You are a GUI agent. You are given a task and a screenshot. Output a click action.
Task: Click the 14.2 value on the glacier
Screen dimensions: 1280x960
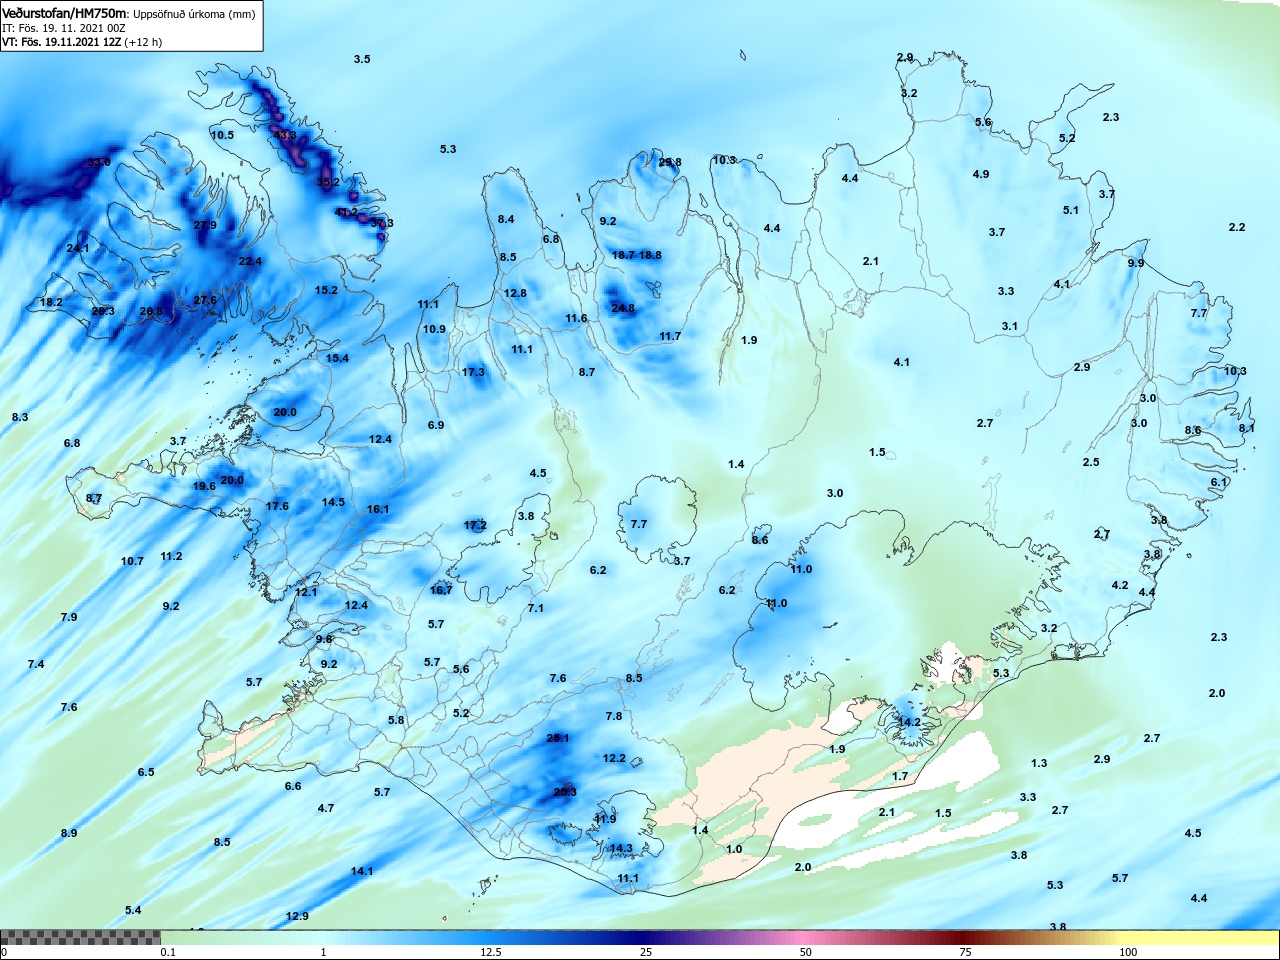909,722
